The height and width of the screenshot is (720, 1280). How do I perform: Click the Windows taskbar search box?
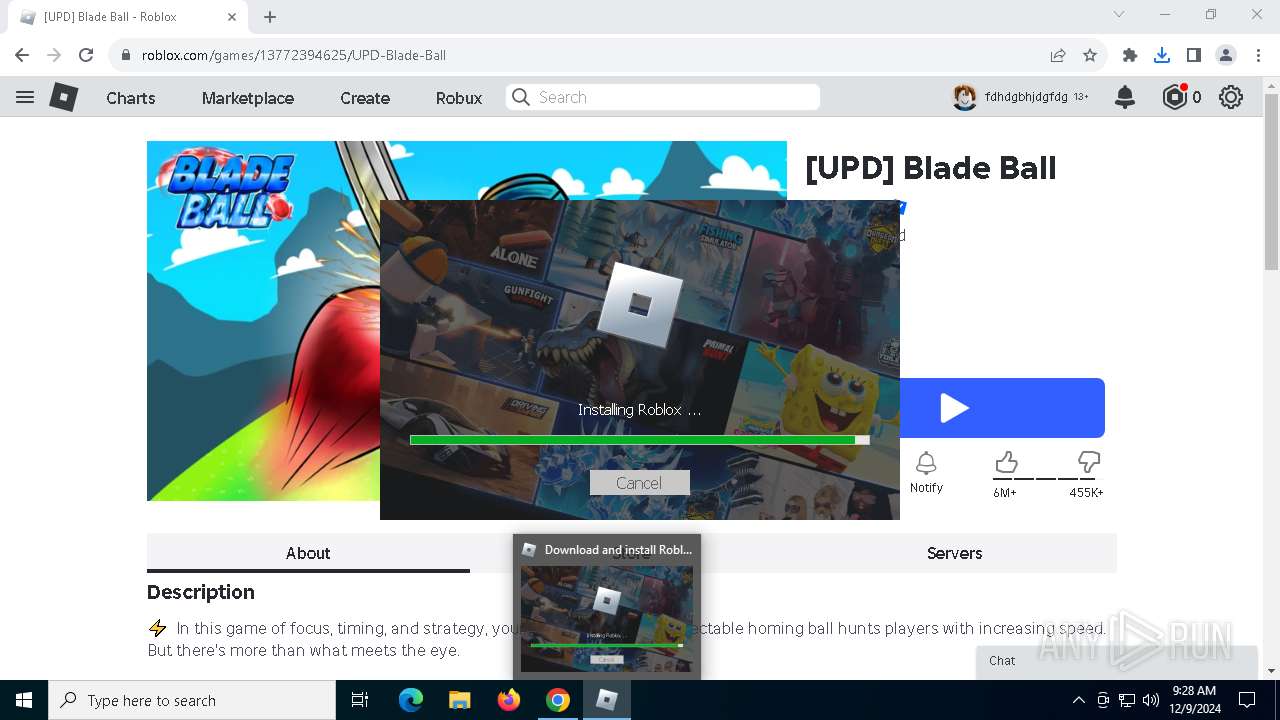pyautogui.click(x=192, y=700)
